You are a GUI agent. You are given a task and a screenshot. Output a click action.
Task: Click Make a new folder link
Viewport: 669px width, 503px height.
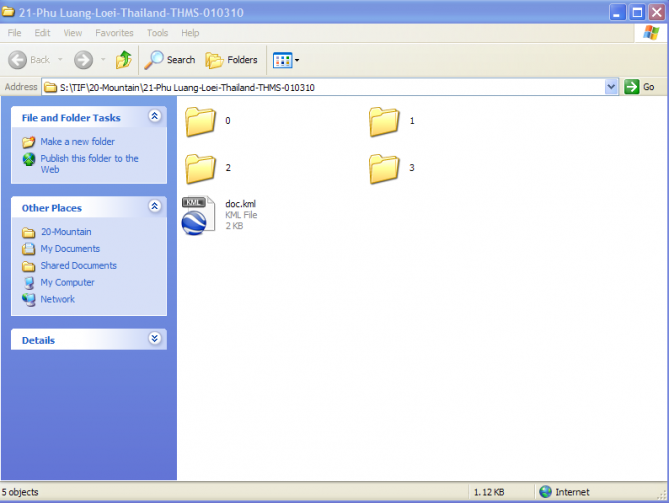click(x=78, y=142)
